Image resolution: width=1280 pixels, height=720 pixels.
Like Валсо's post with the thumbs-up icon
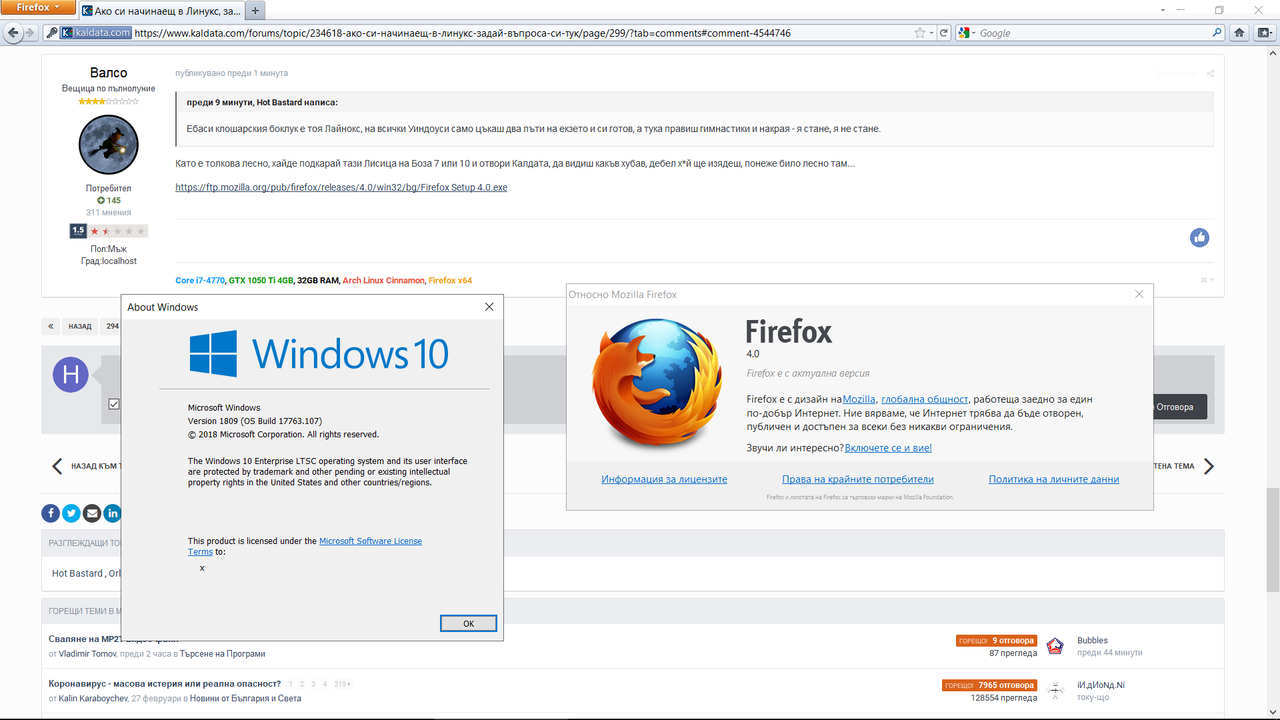tap(1199, 238)
